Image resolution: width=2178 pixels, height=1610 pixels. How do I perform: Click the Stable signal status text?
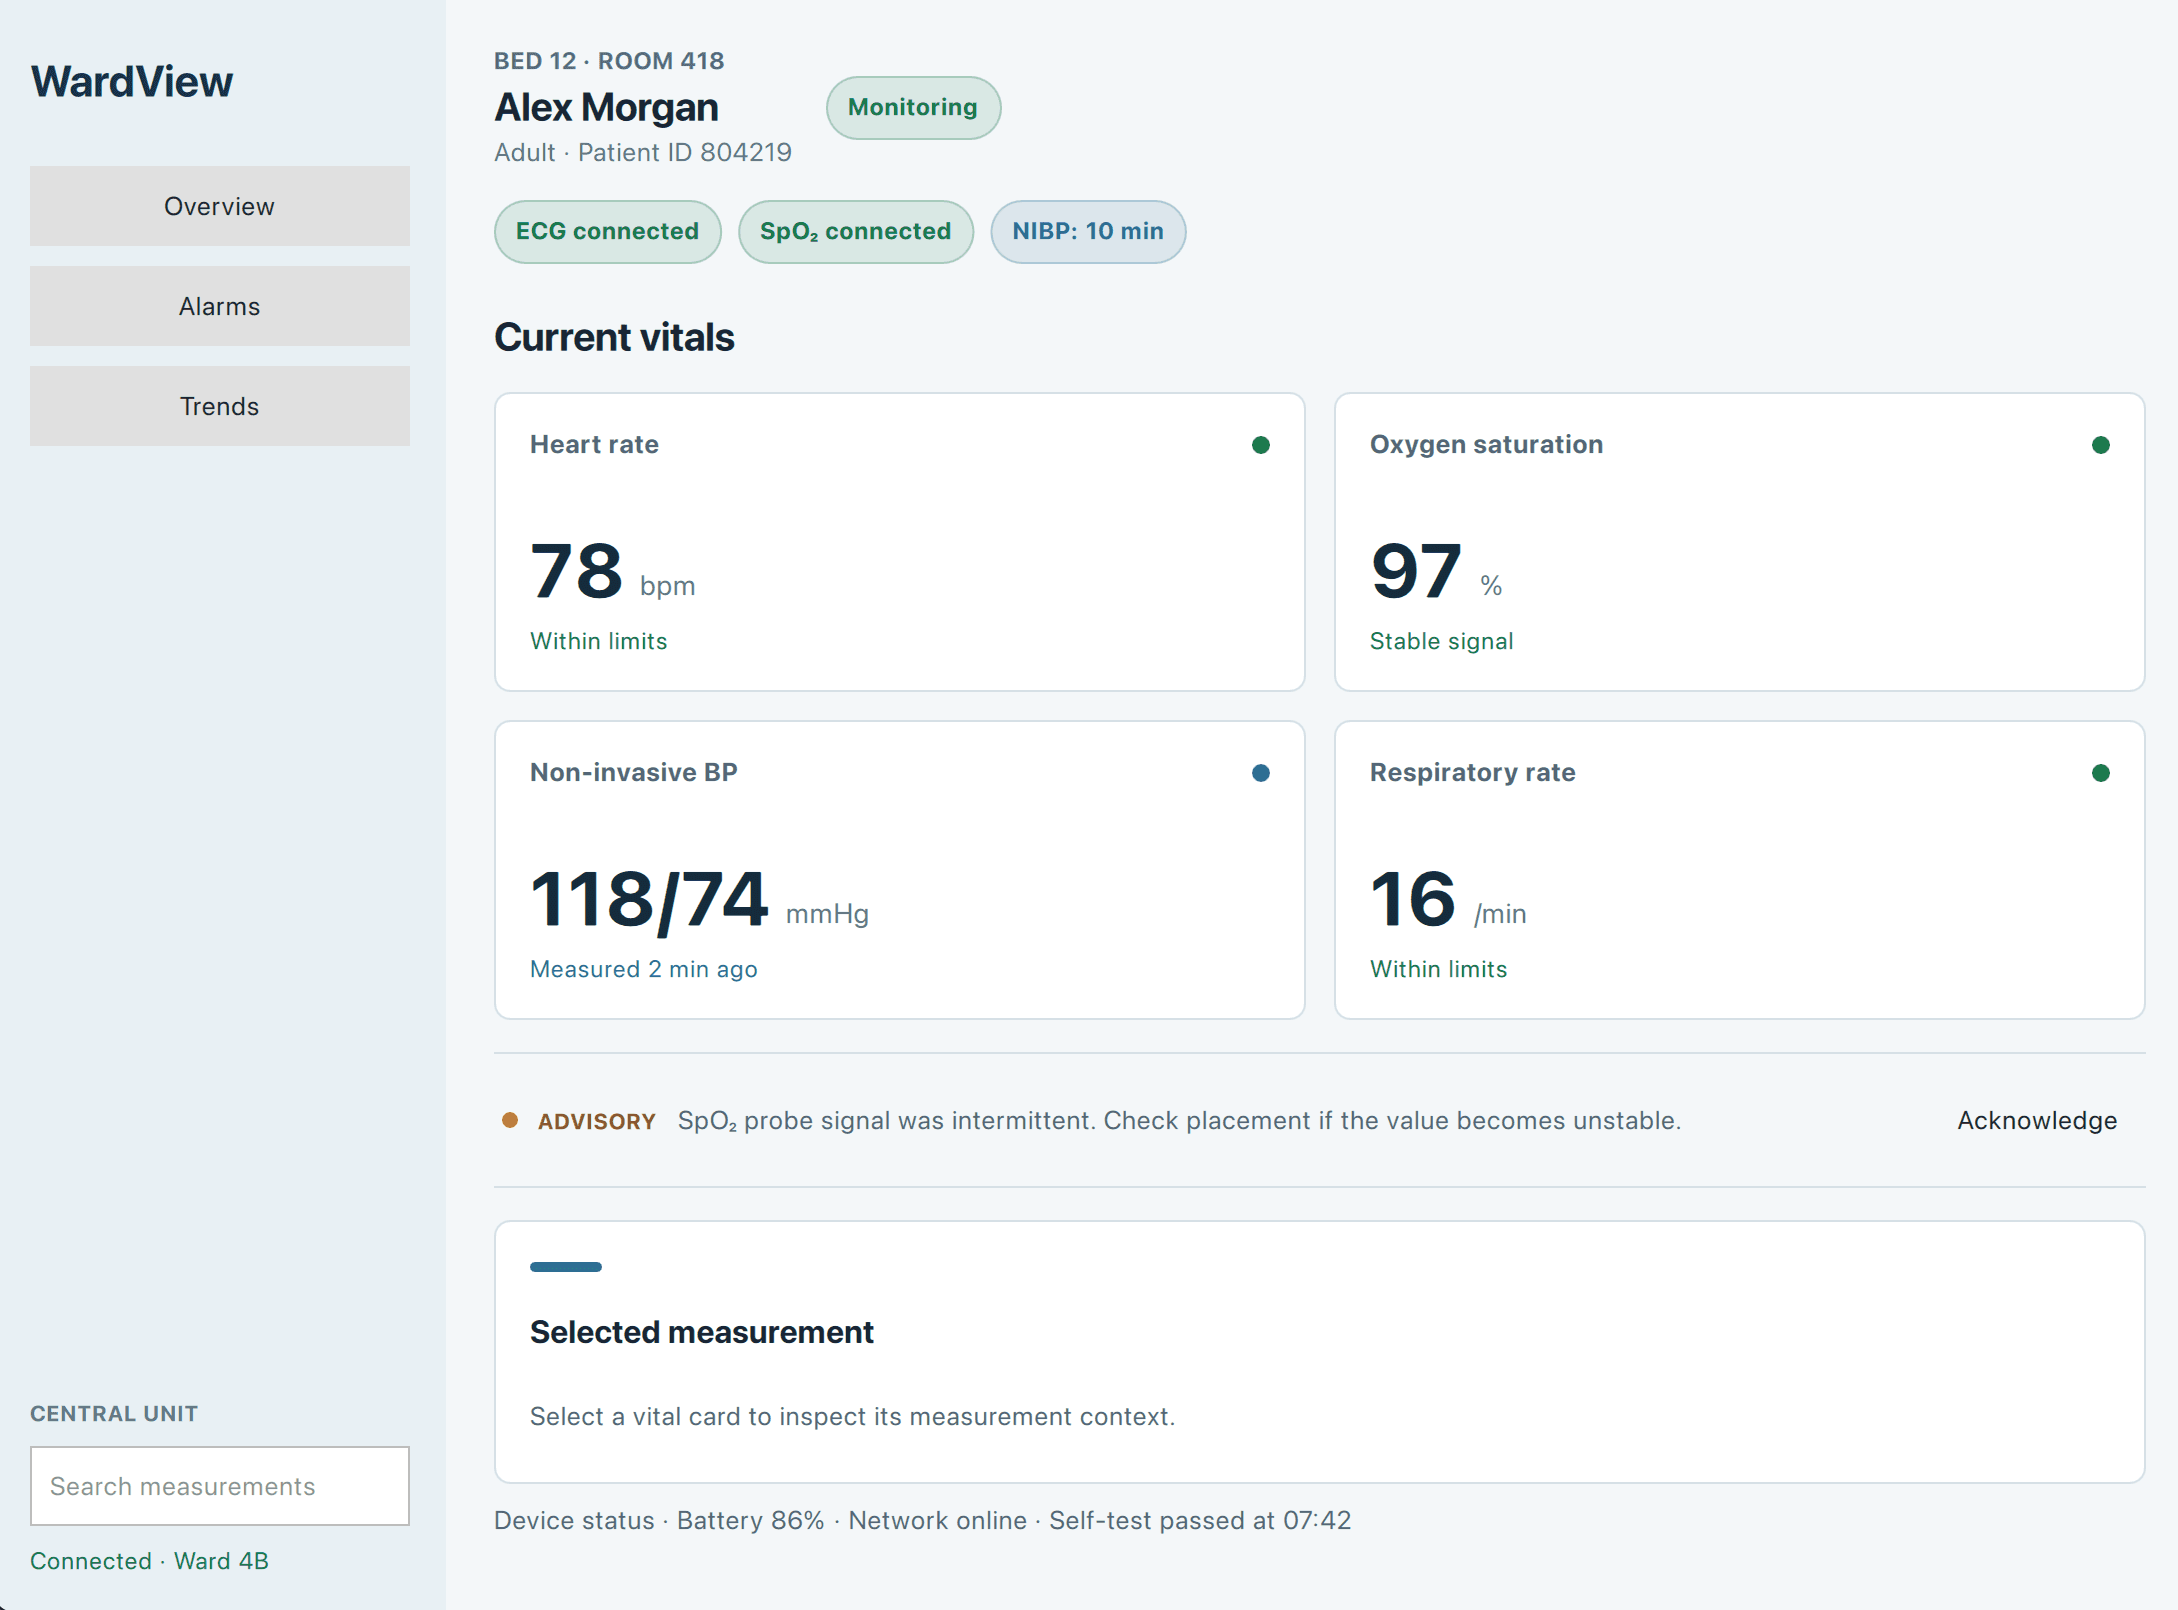(1441, 641)
